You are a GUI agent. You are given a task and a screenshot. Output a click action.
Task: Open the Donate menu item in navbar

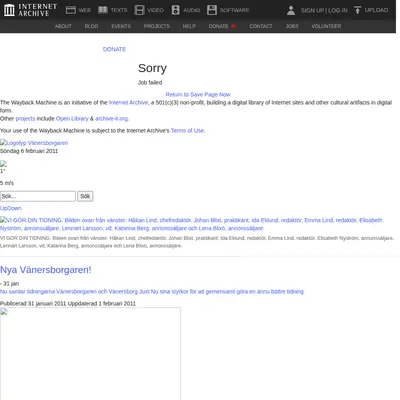pos(219,26)
